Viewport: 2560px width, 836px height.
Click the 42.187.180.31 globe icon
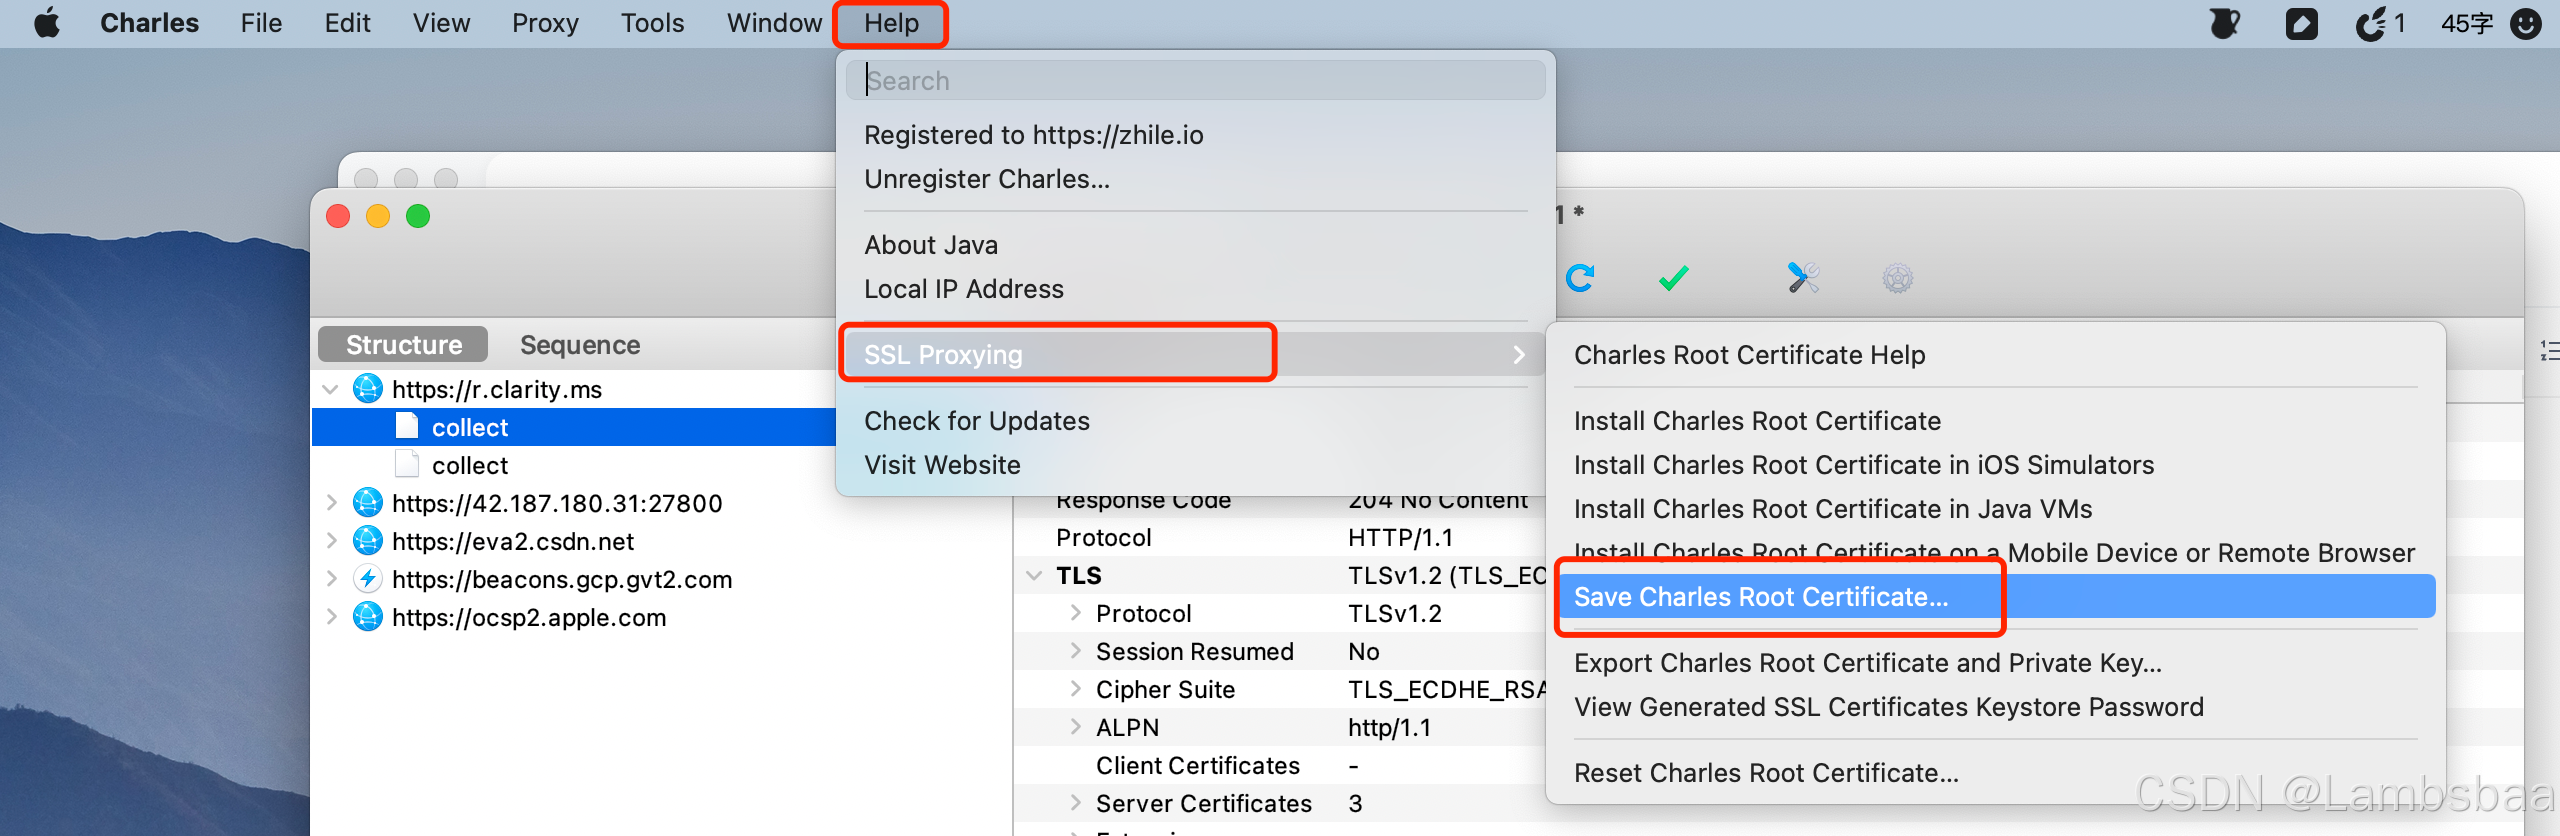tap(368, 502)
